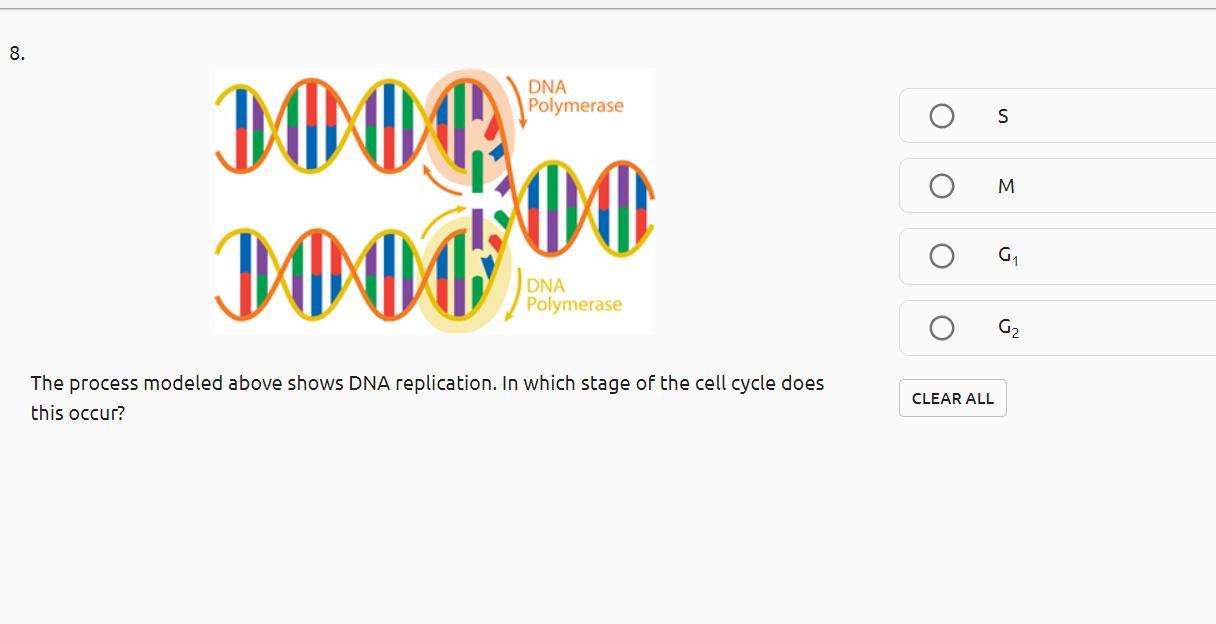Click the orange curved arrow in diagram
Screen dimensions: 1216x624
tap(435, 181)
